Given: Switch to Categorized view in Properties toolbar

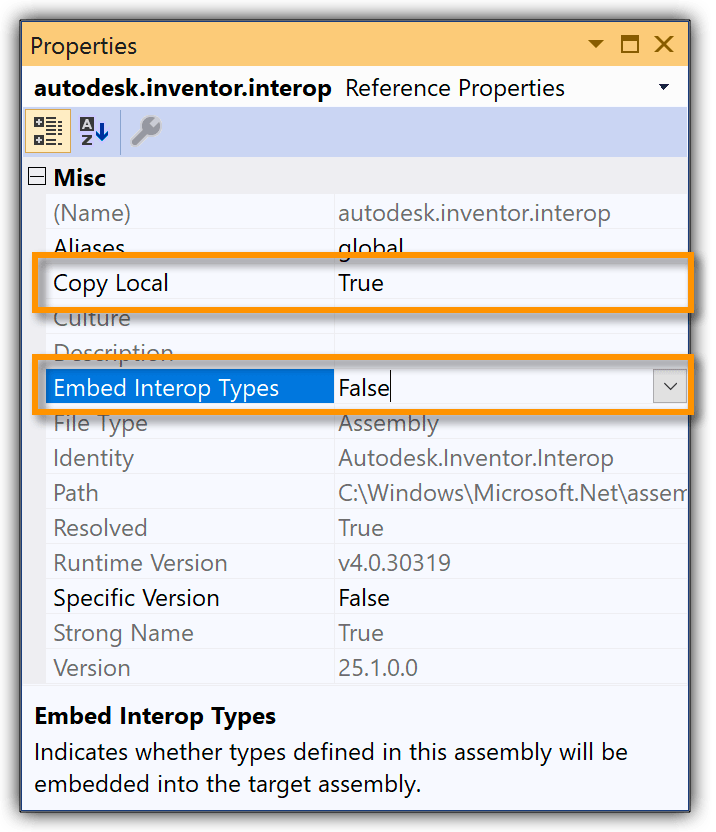Looking at the screenshot, I should (x=46, y=131).
